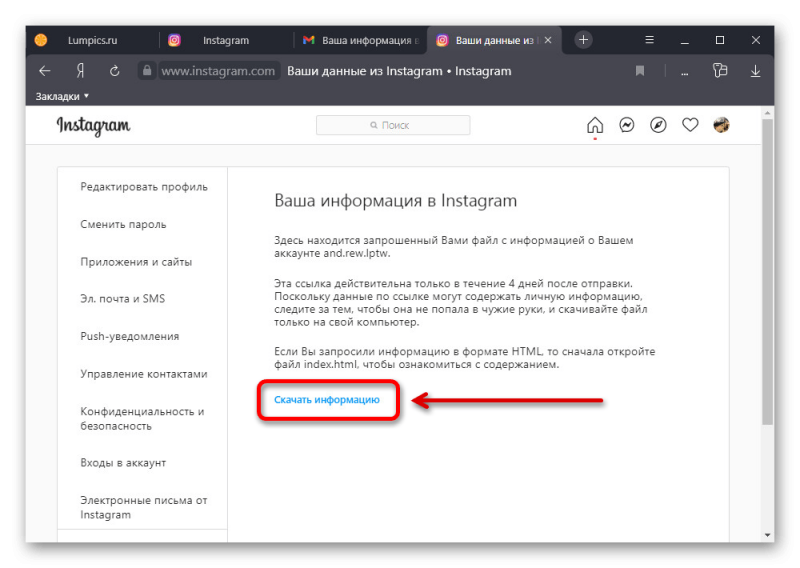Open the browser hamburger menu
800x568 pixels.
[649, 40]
